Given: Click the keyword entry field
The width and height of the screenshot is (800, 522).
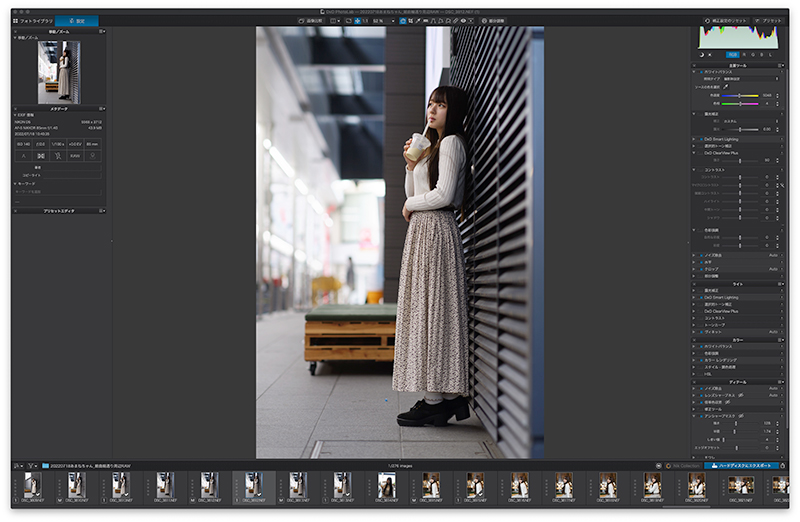Looking at the screenshot, I should [x=58, y=192].
